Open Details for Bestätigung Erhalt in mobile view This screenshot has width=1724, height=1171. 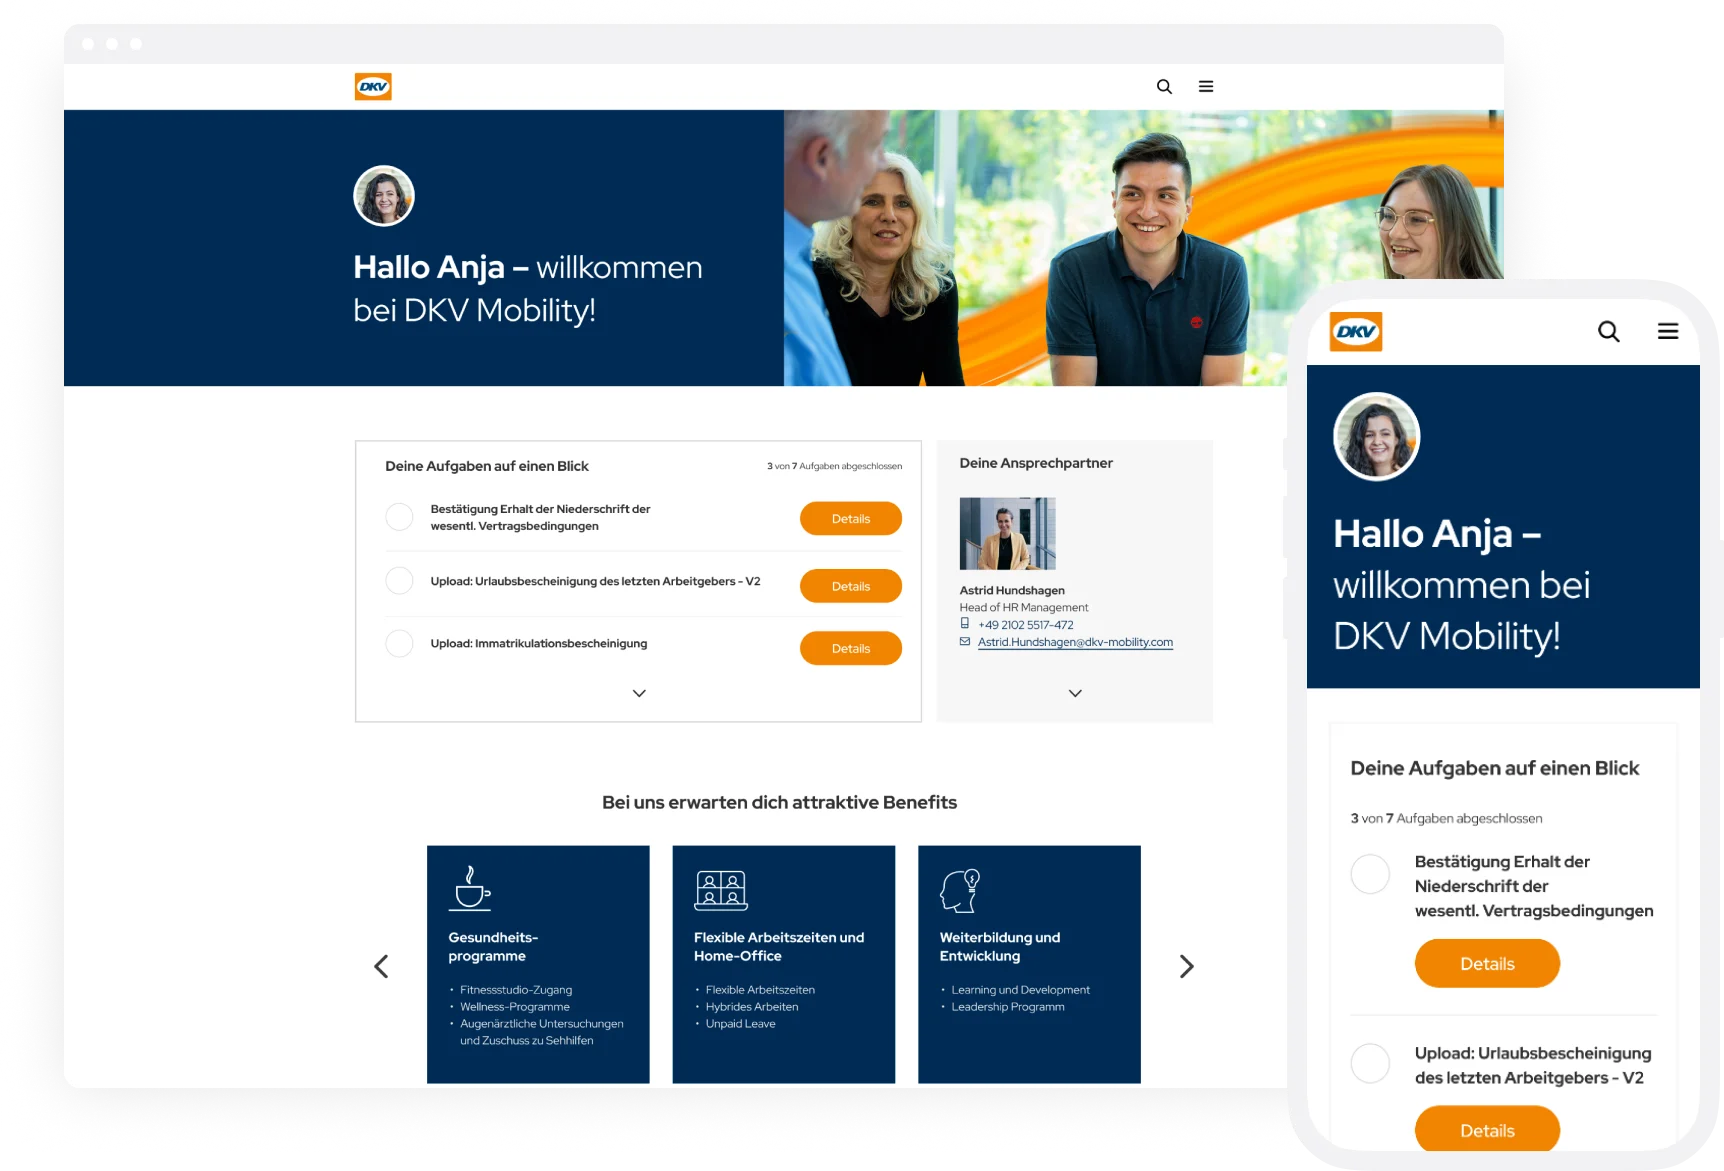tap(1487, 963)
